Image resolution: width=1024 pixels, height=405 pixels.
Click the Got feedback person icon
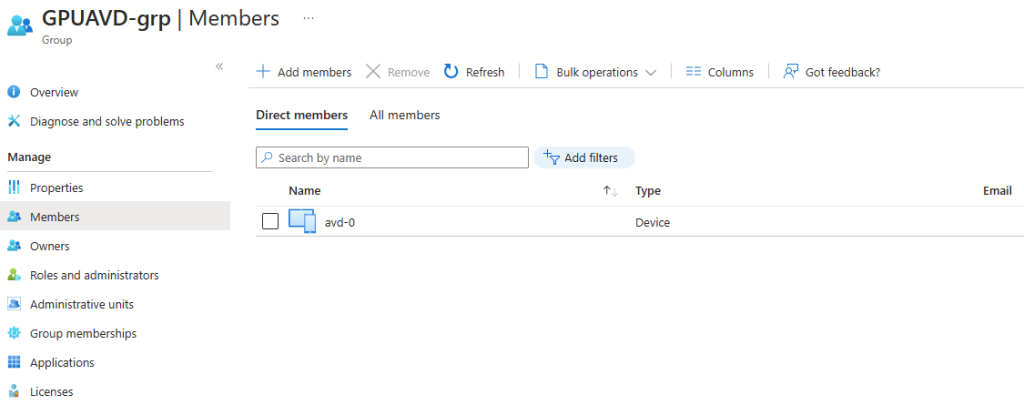pos(791,71)
